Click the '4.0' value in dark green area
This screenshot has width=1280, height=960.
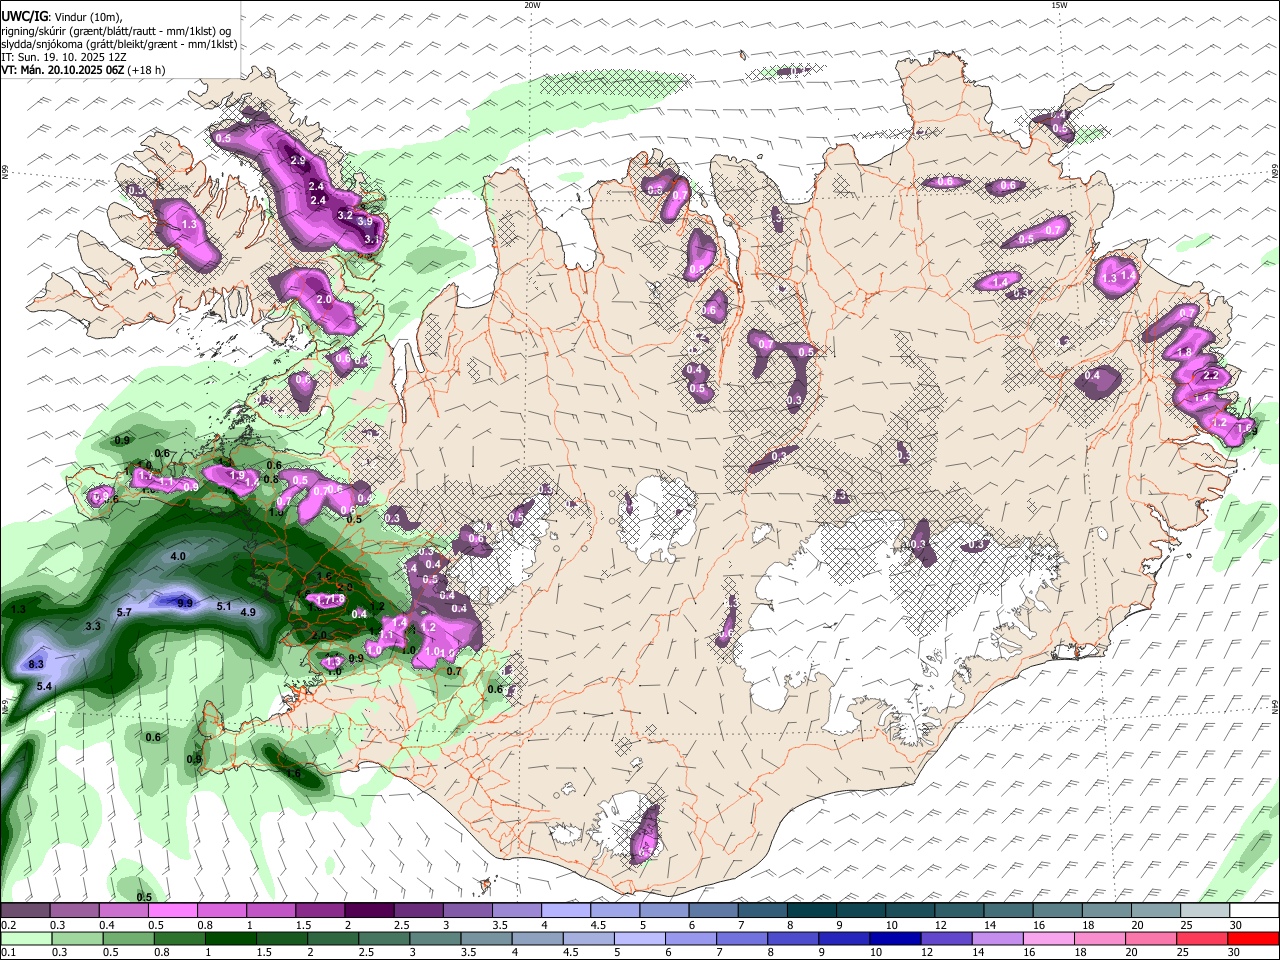pos(179,556)
